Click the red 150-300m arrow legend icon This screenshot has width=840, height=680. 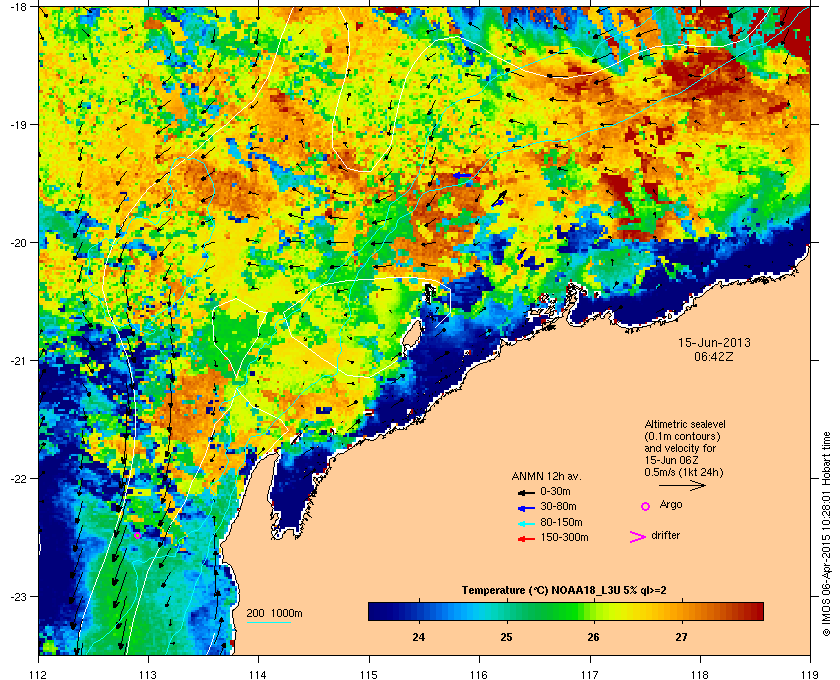click(x=526, y=539)
